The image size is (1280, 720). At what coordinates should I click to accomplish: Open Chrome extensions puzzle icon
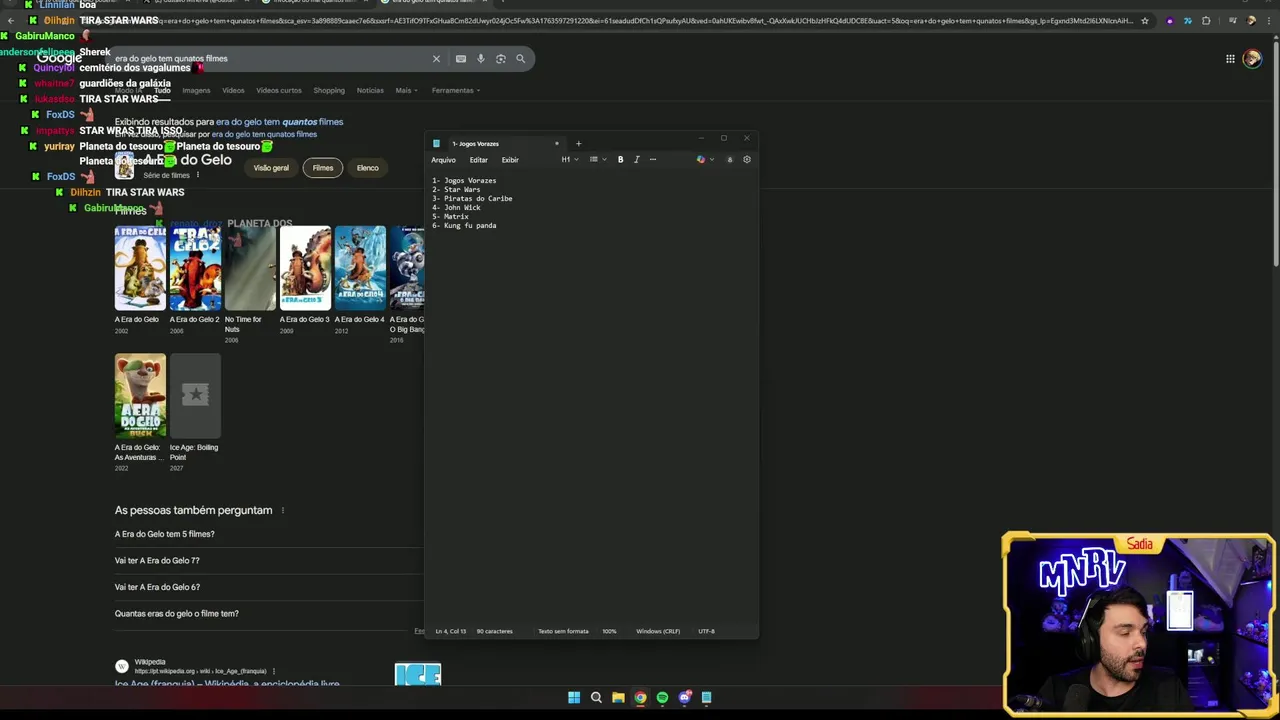tap(1206, 20)
